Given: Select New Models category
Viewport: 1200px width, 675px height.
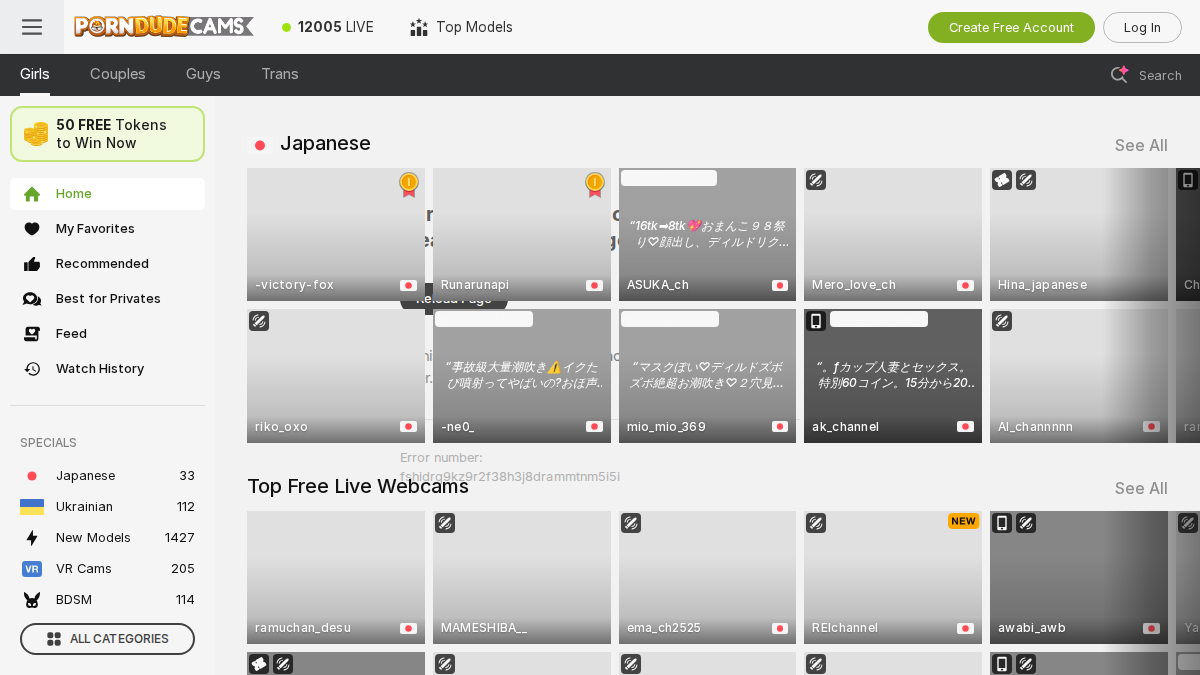Looking at the screenshot, I should point(107,538).
